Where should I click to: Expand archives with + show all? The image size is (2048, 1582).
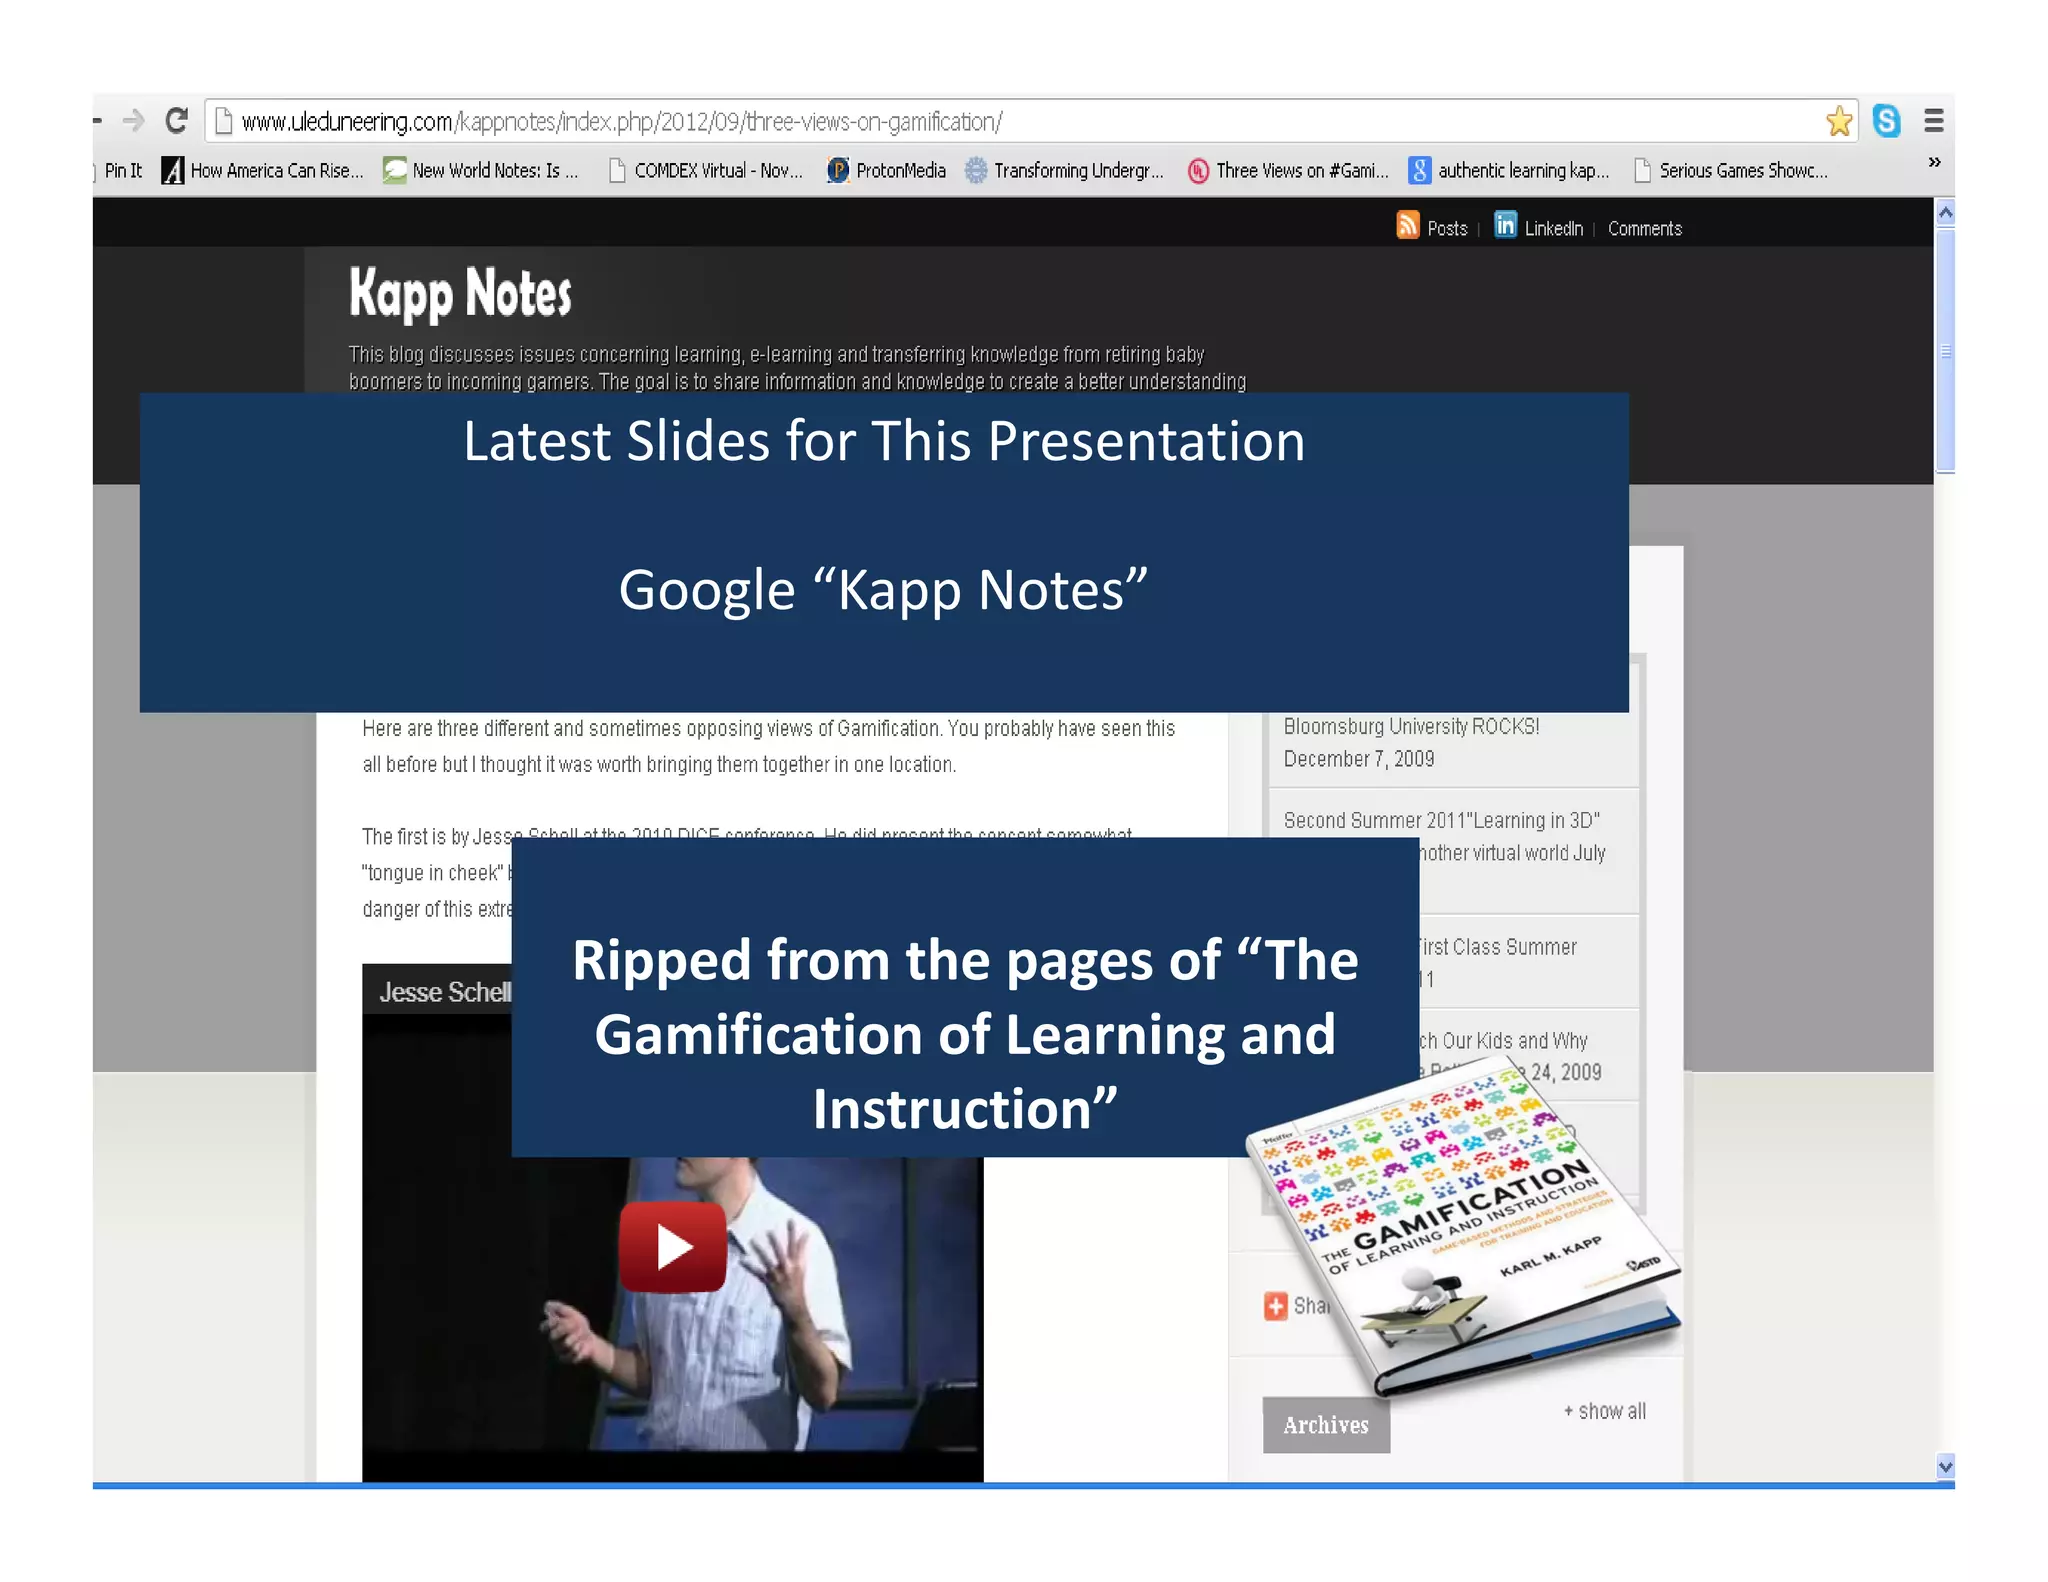[x=1604, y=1412]
